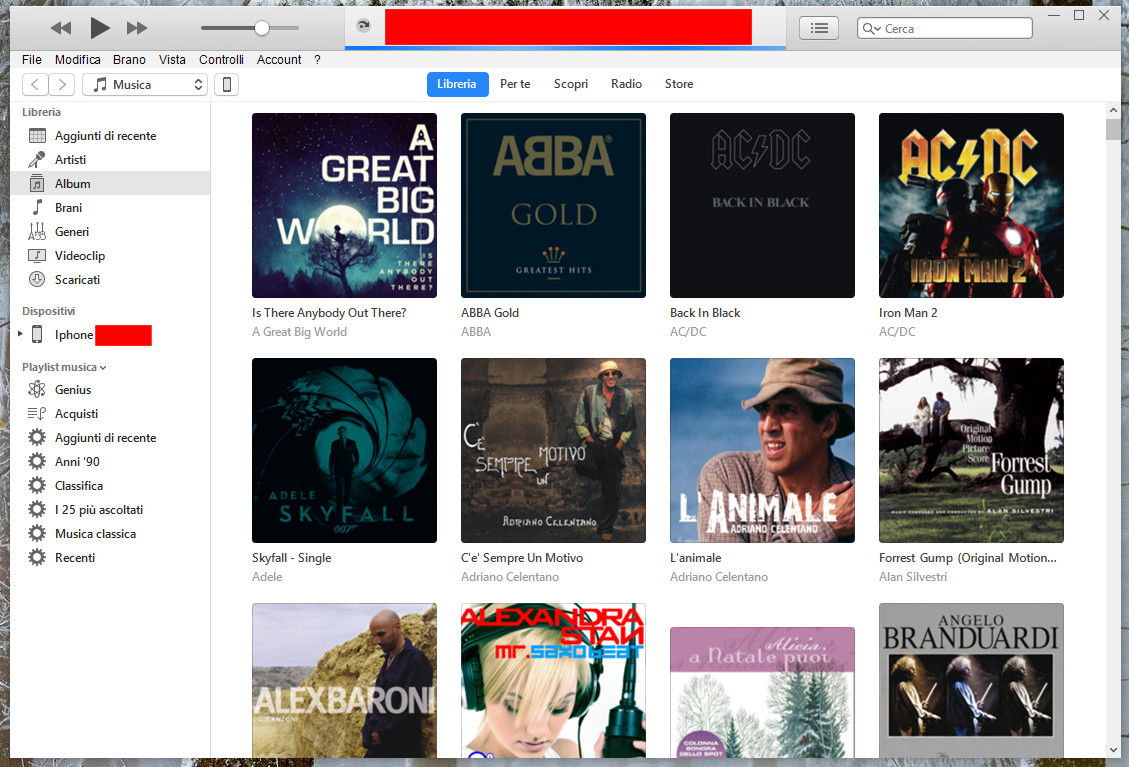Image resolution: width=1129 pixels, height=767 pixels.
Task: Skip forward to the next track
Action: [x=137, y=28]
